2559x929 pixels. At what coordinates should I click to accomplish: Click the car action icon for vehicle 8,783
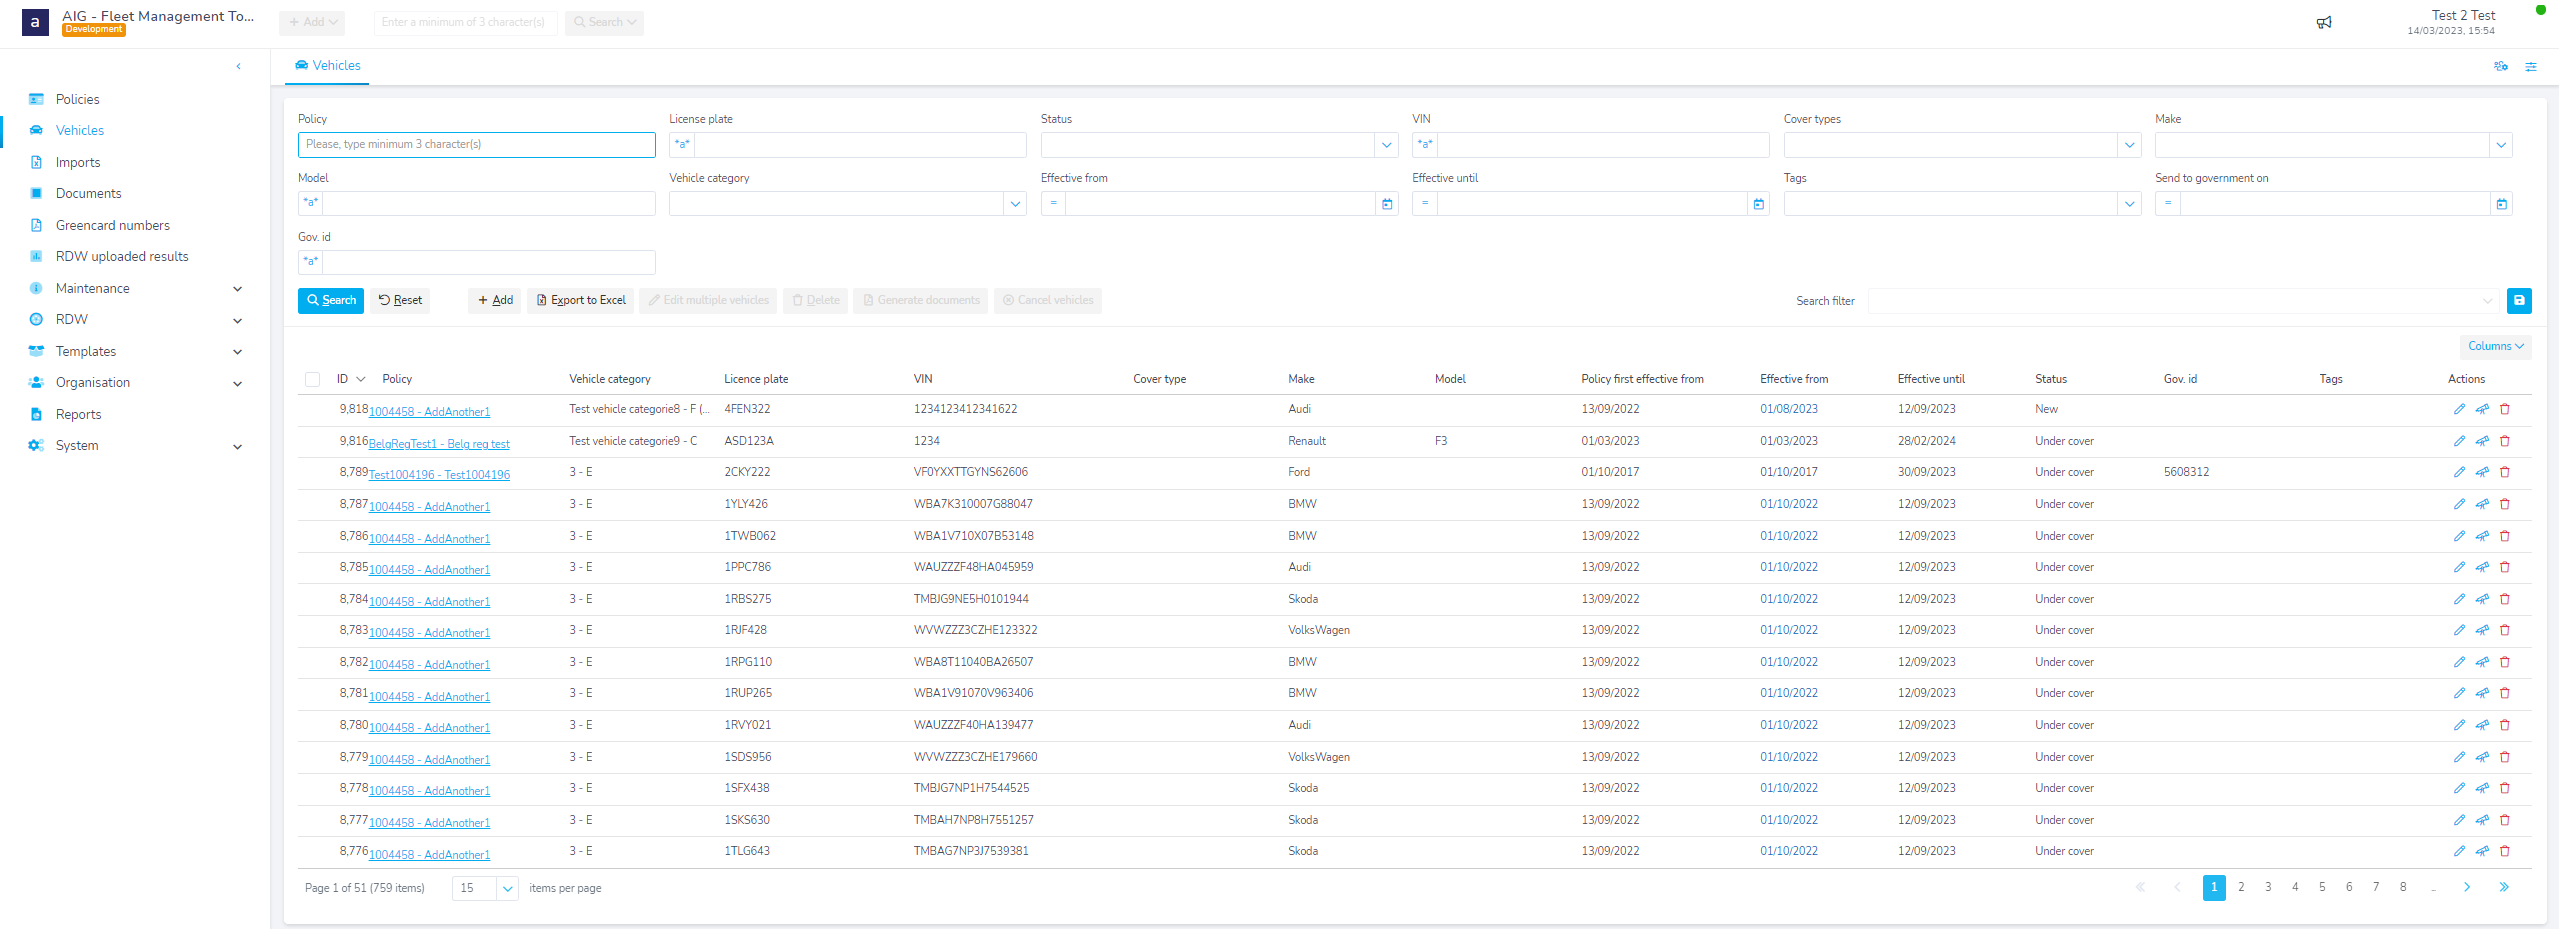click(2482, 630)
